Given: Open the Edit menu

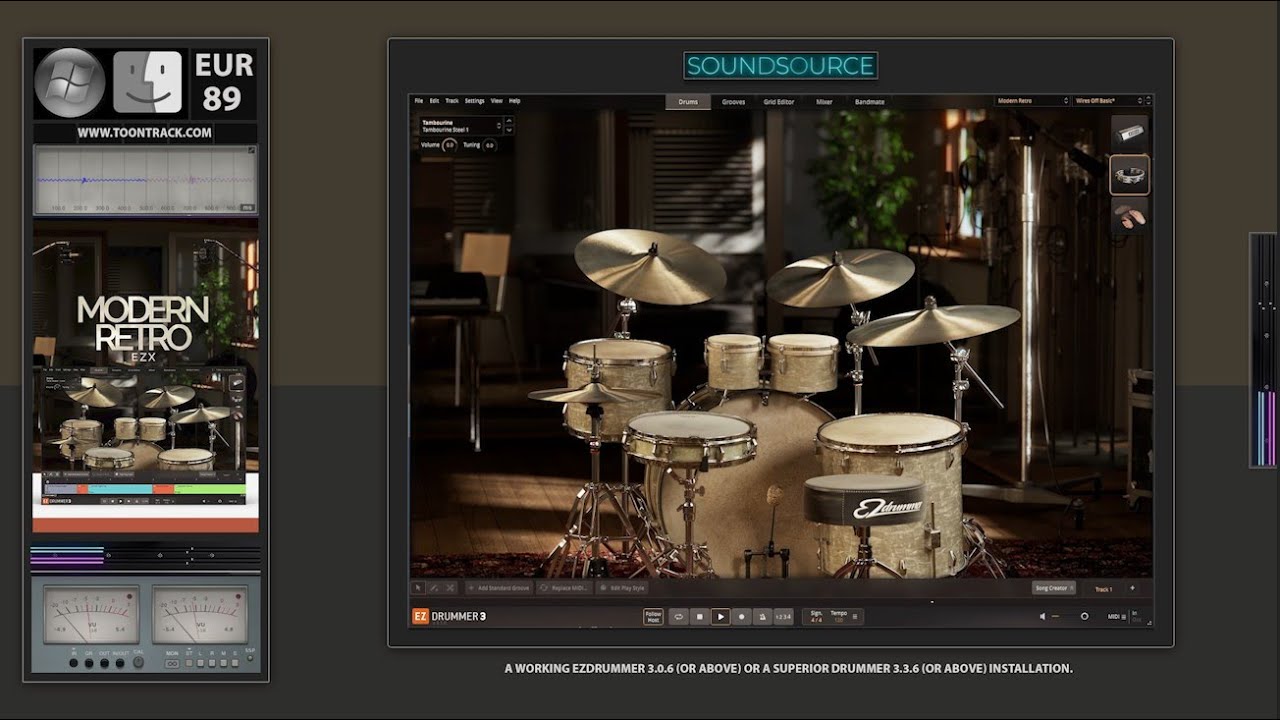Looking at the screenshot, I should (434, 101).
